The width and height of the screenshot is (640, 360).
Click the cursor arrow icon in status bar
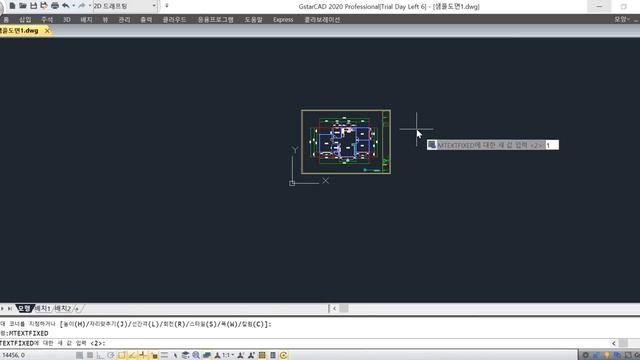(x=175, y=355)
